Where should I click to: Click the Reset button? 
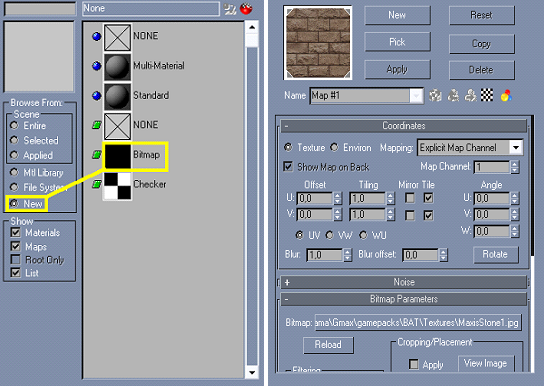click(x=482, y=15)
